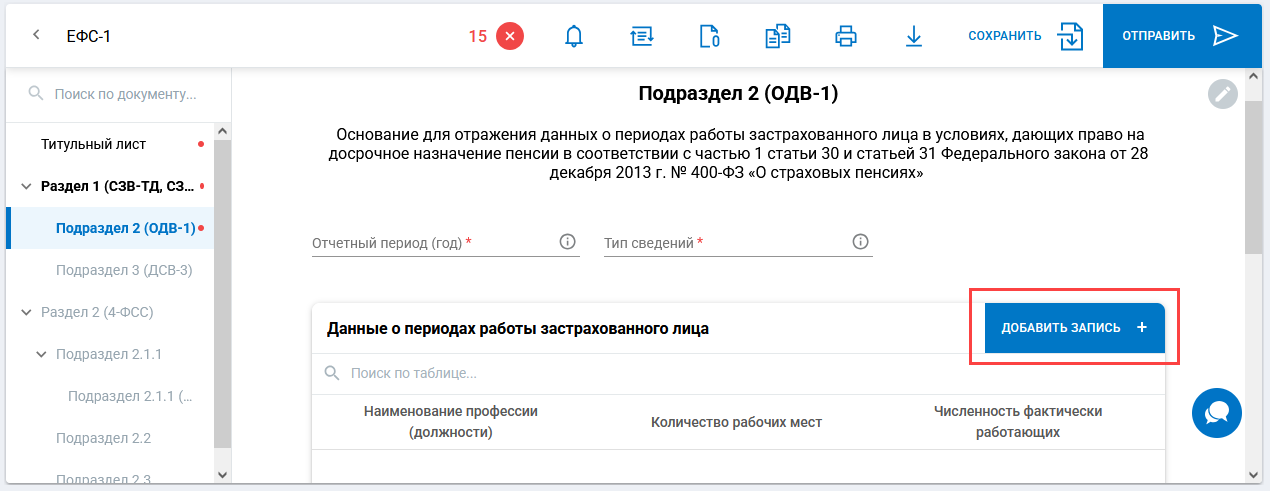
Task: Collapse Раздел 2 (4-ФСС) node
Action: tap(26, 312)
